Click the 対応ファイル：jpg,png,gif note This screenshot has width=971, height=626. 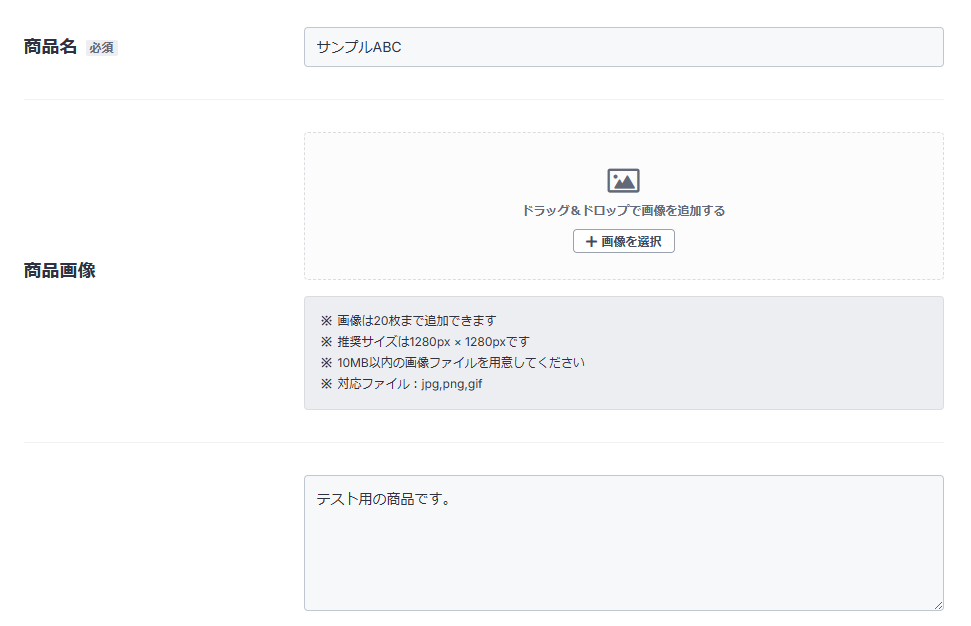click(401, 384)
